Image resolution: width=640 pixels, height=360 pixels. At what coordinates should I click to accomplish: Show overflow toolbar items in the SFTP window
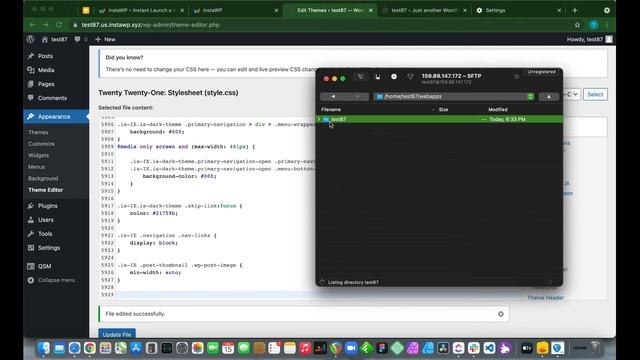pyautogui.click(x=516, y=77)
